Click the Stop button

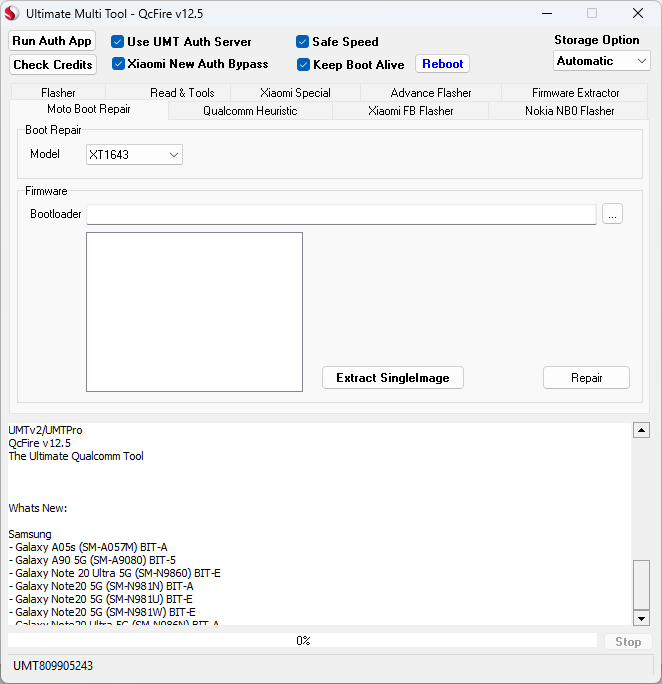628,642
